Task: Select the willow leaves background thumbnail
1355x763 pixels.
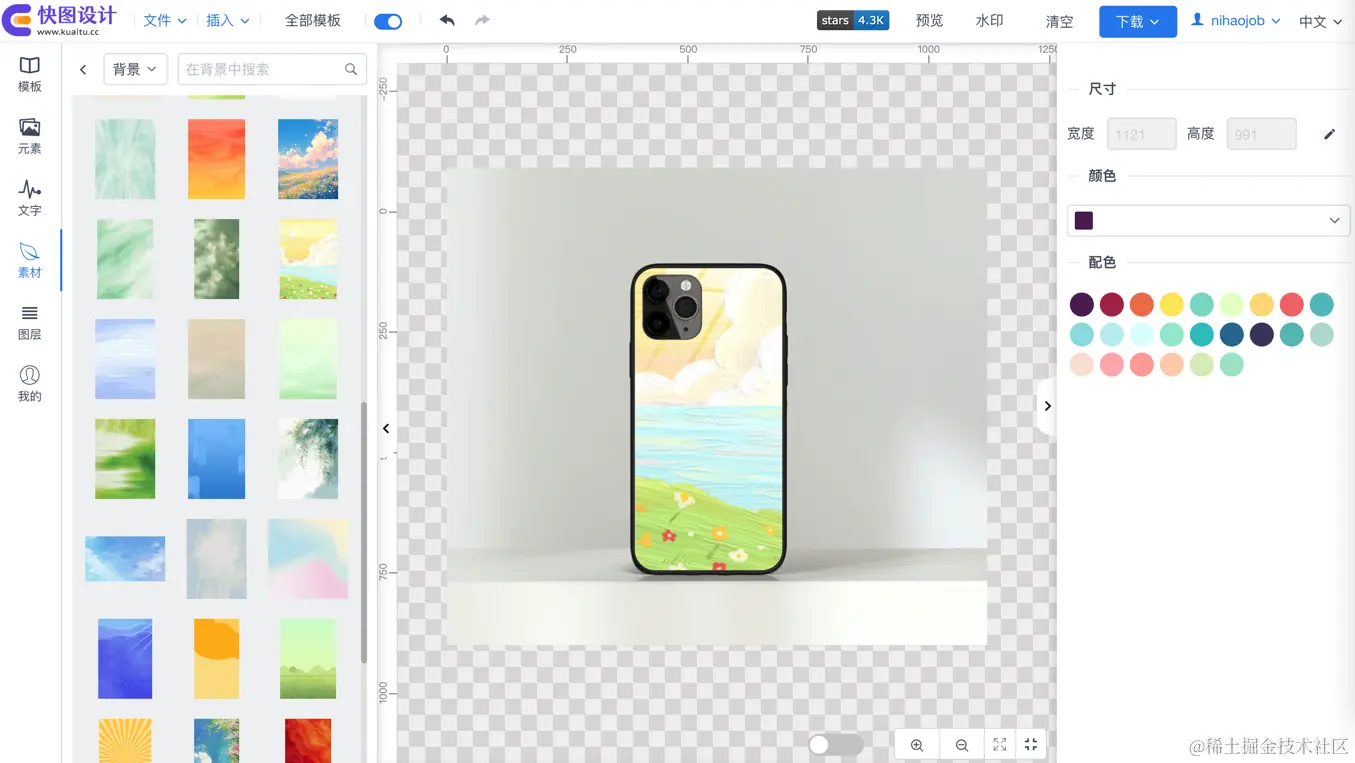Action: tap(308, 459)
